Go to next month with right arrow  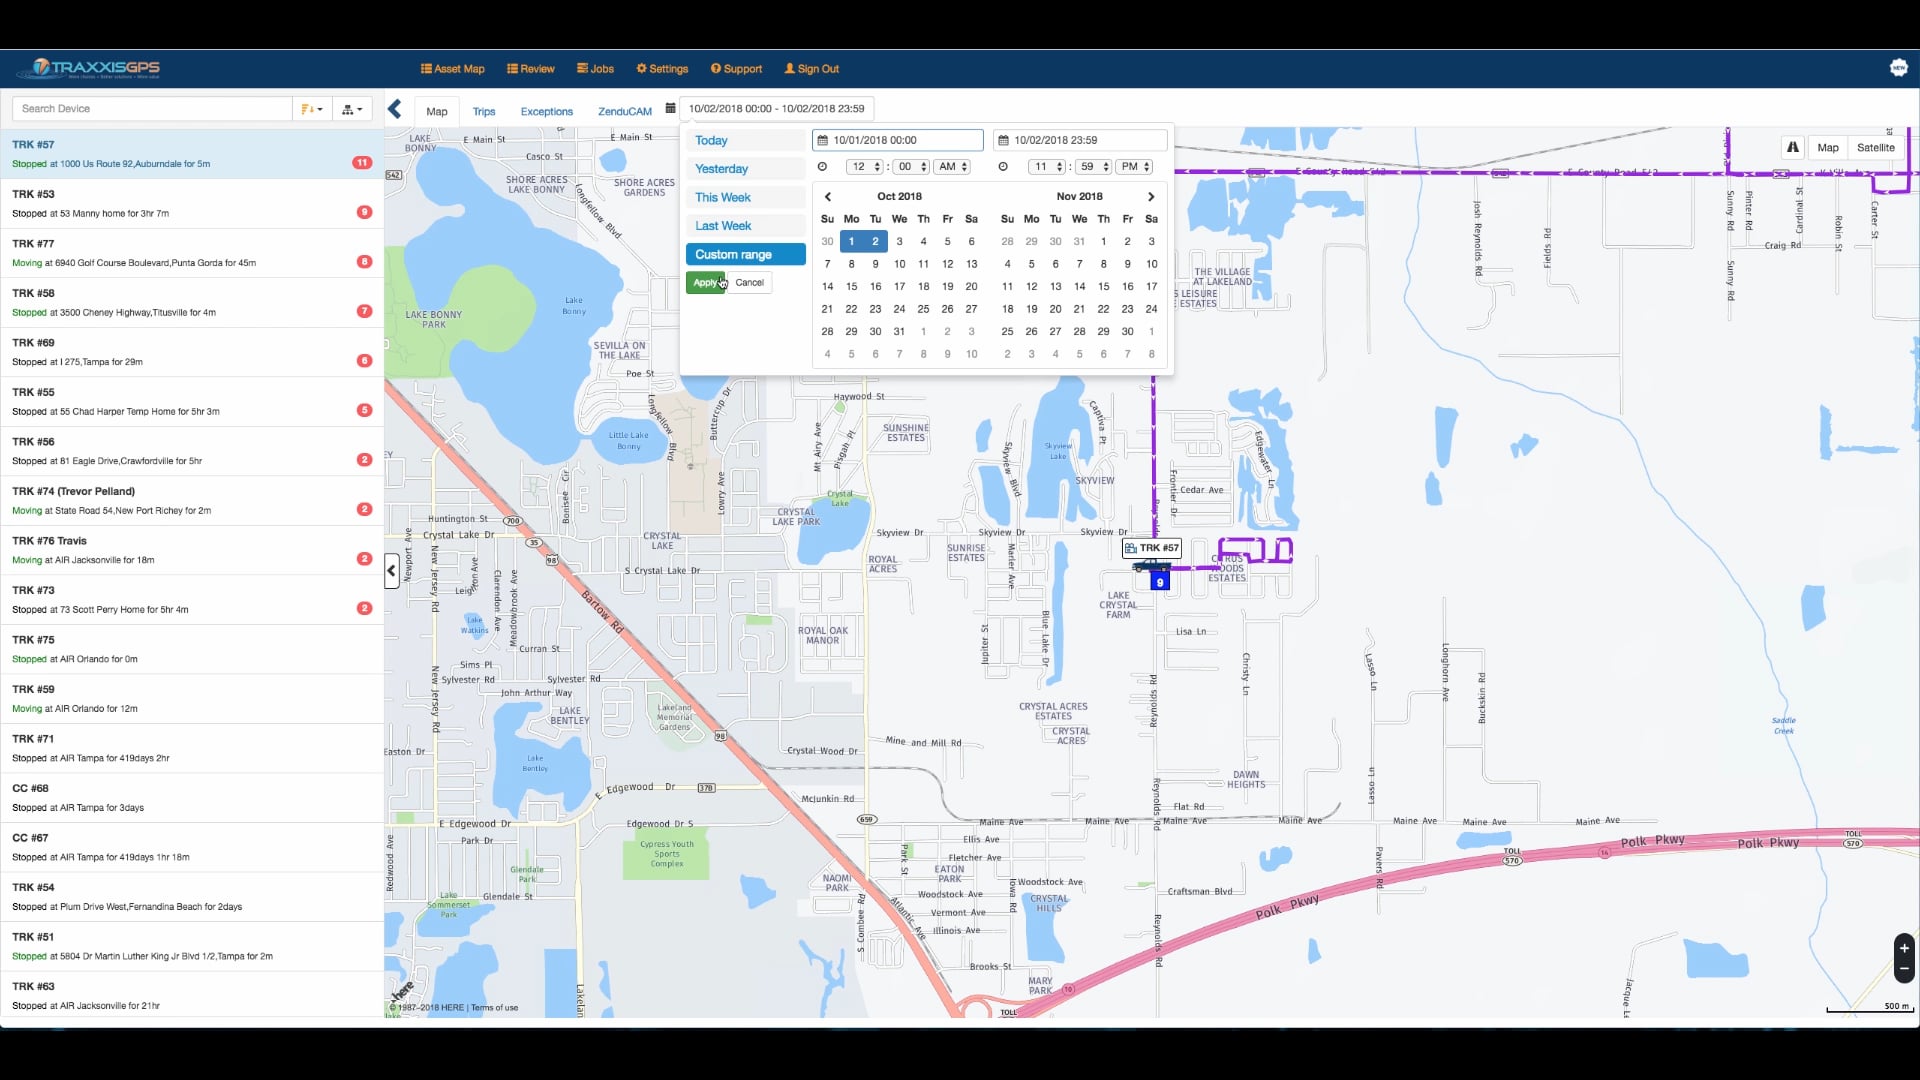tap(1151, 197)
